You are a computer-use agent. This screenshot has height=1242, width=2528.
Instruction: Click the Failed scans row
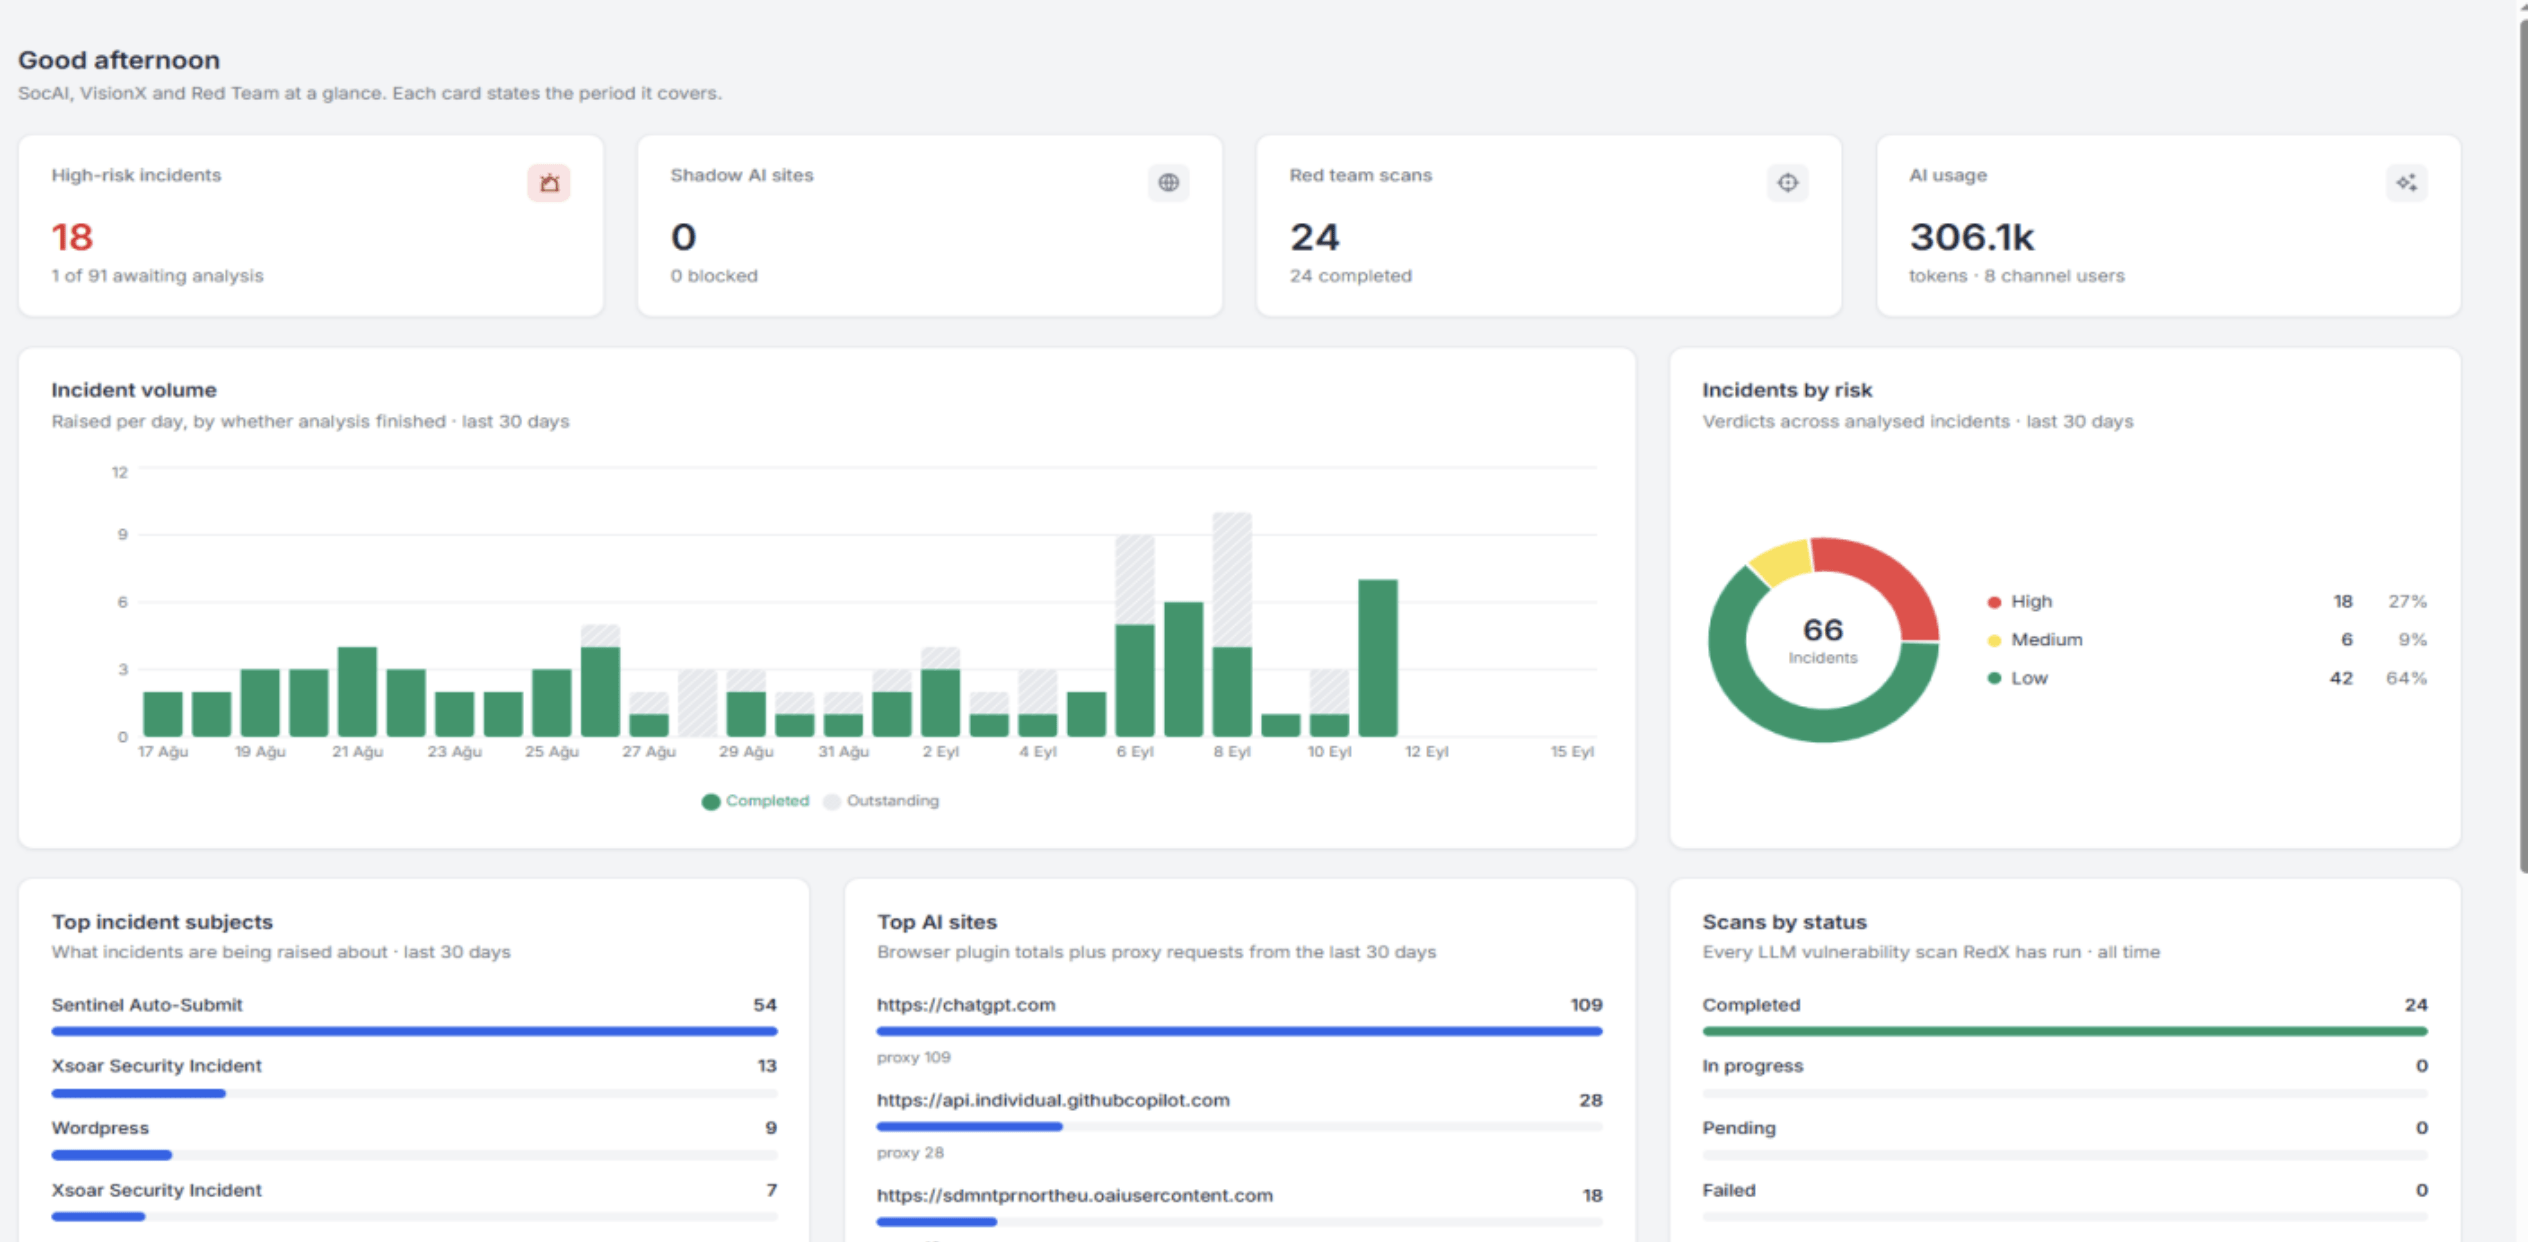tap(2065, 1201)
